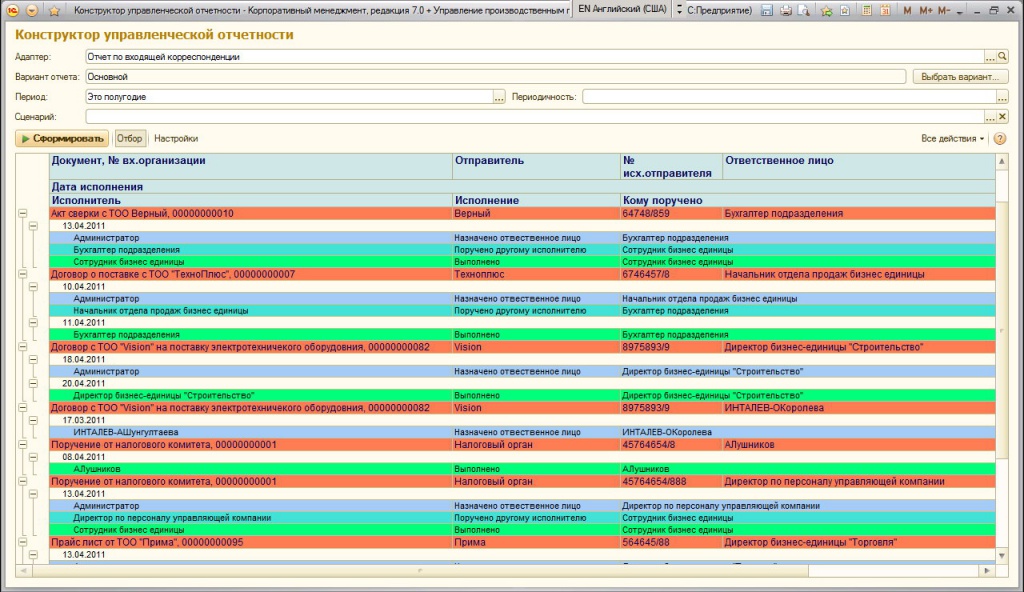Collapse the Прайс лист от ТОО Прима group

tap(22, 542)
